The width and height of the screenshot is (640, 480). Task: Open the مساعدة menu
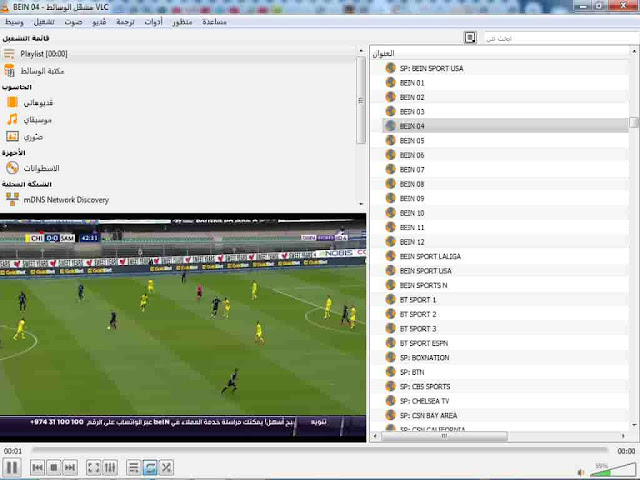click(214, 22)
